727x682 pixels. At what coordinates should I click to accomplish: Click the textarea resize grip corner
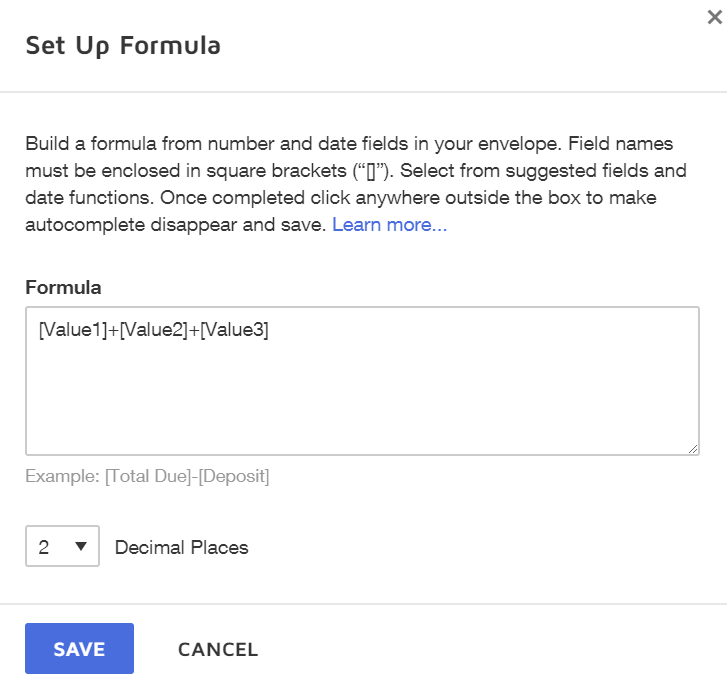(x=692, y=449)
